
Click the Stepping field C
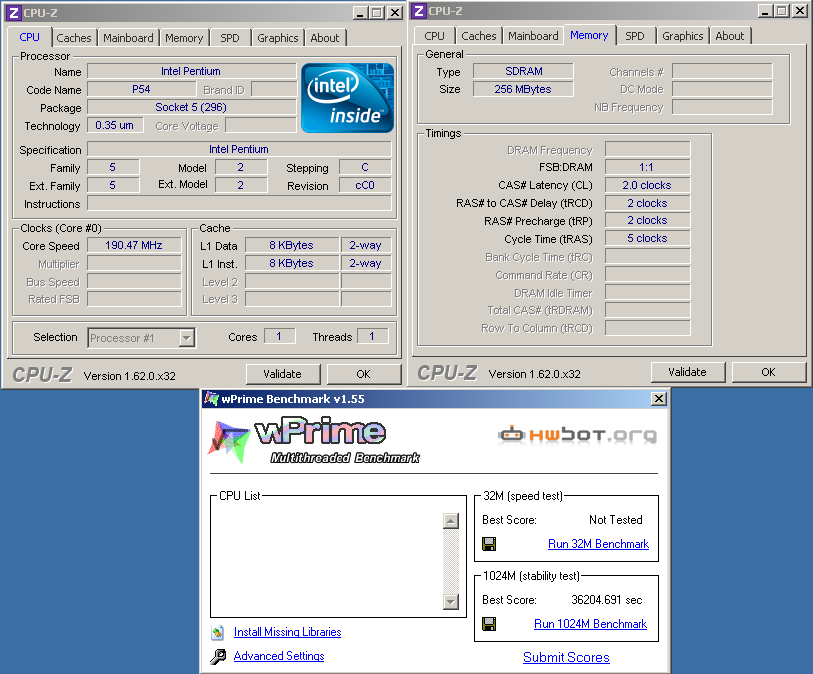tap(365, 167)
